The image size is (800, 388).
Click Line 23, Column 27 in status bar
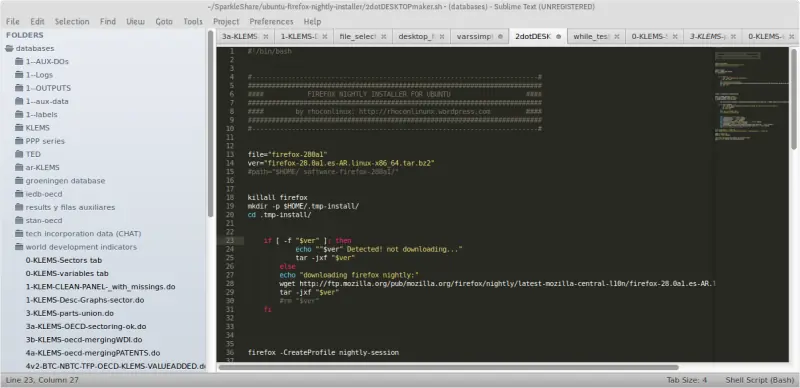click(42, 380)
